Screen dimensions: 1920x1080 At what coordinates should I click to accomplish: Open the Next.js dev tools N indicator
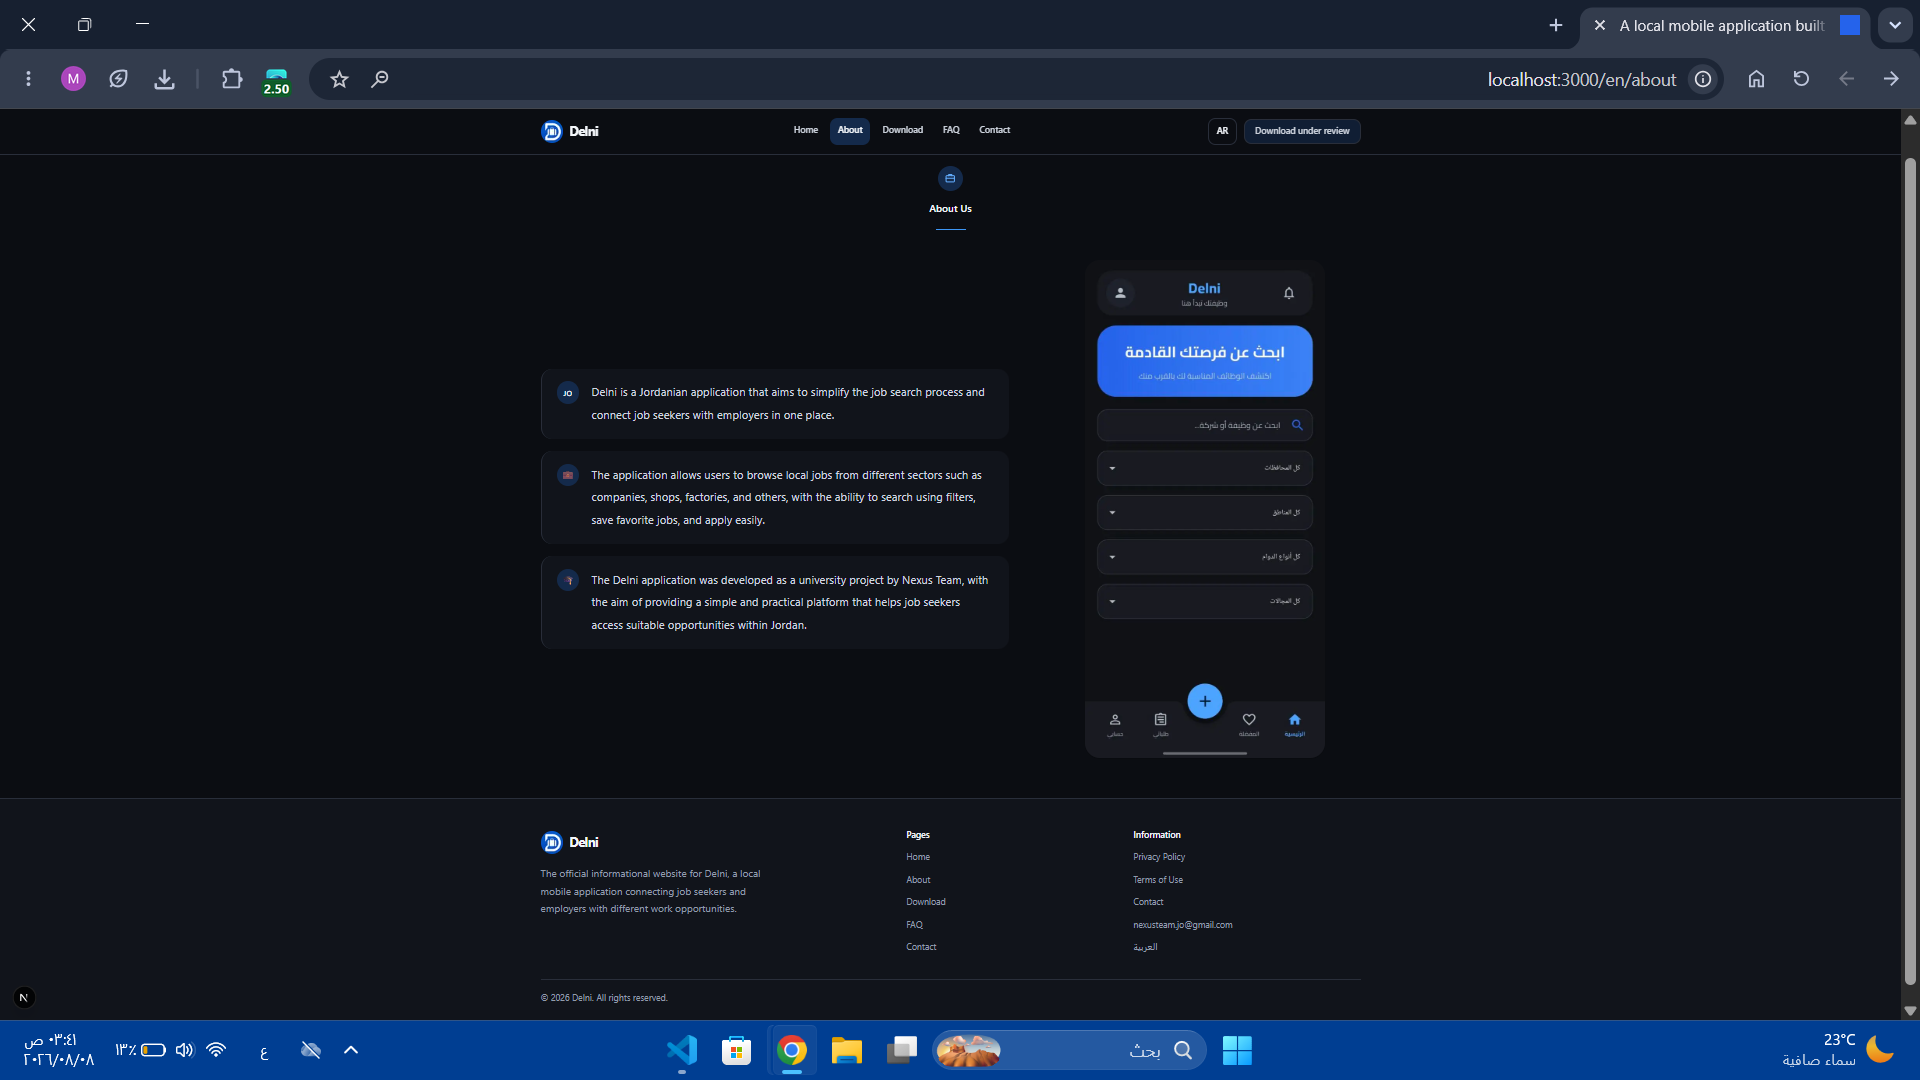coord(24,997)
